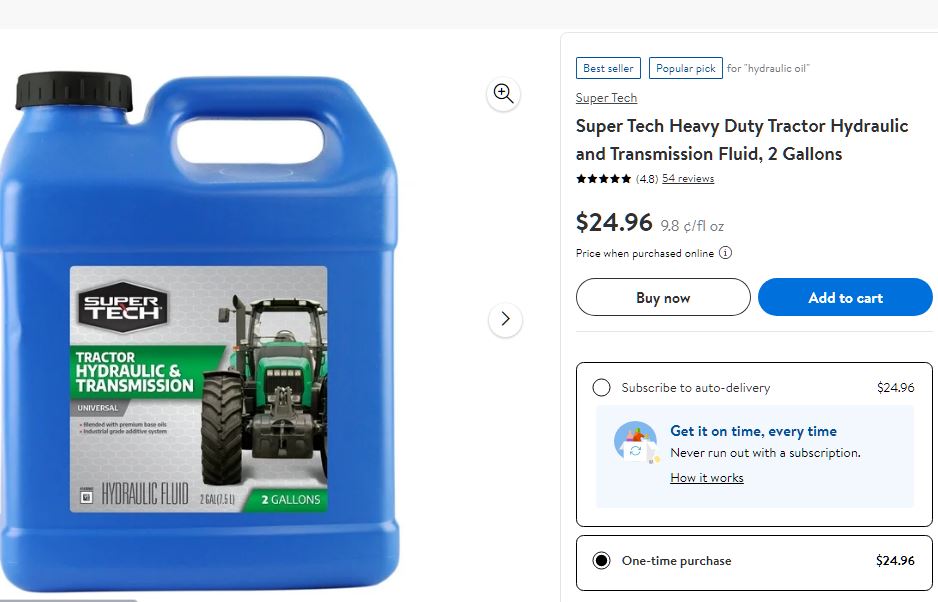This screenshot has height=602, width=938.
Task: Click the Best seller badge
Action: coord(608,68)
